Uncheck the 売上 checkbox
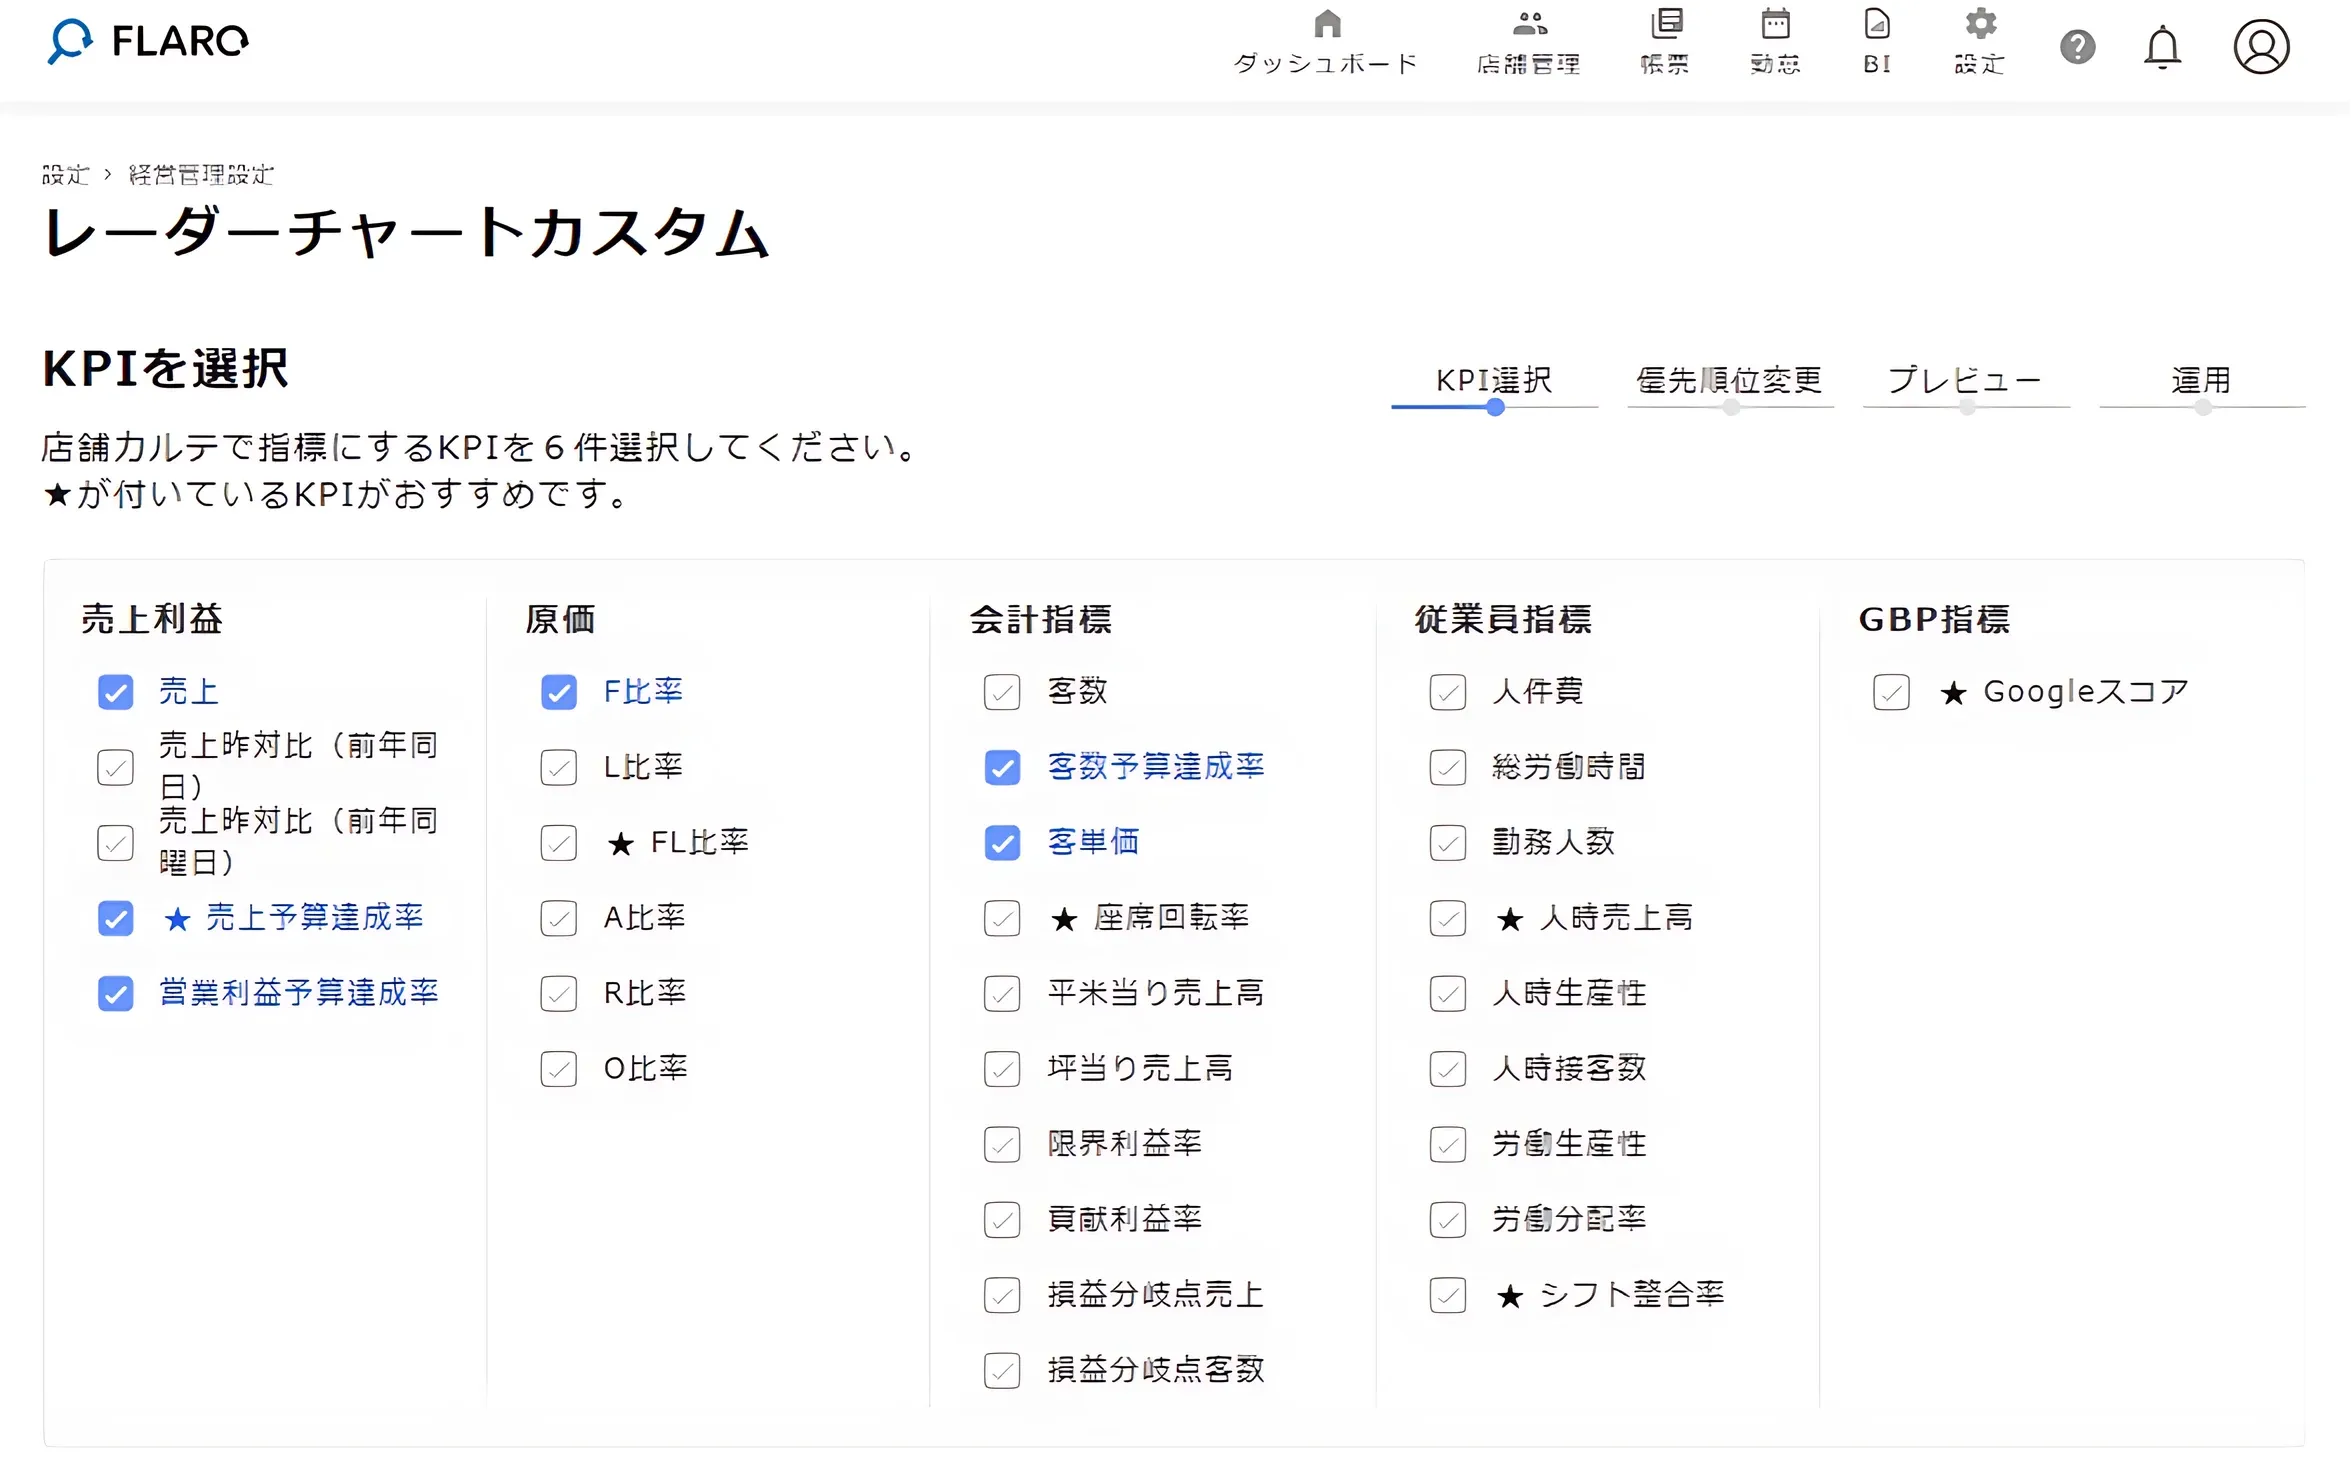2352x1472 pixels. (x=116, y=692)
